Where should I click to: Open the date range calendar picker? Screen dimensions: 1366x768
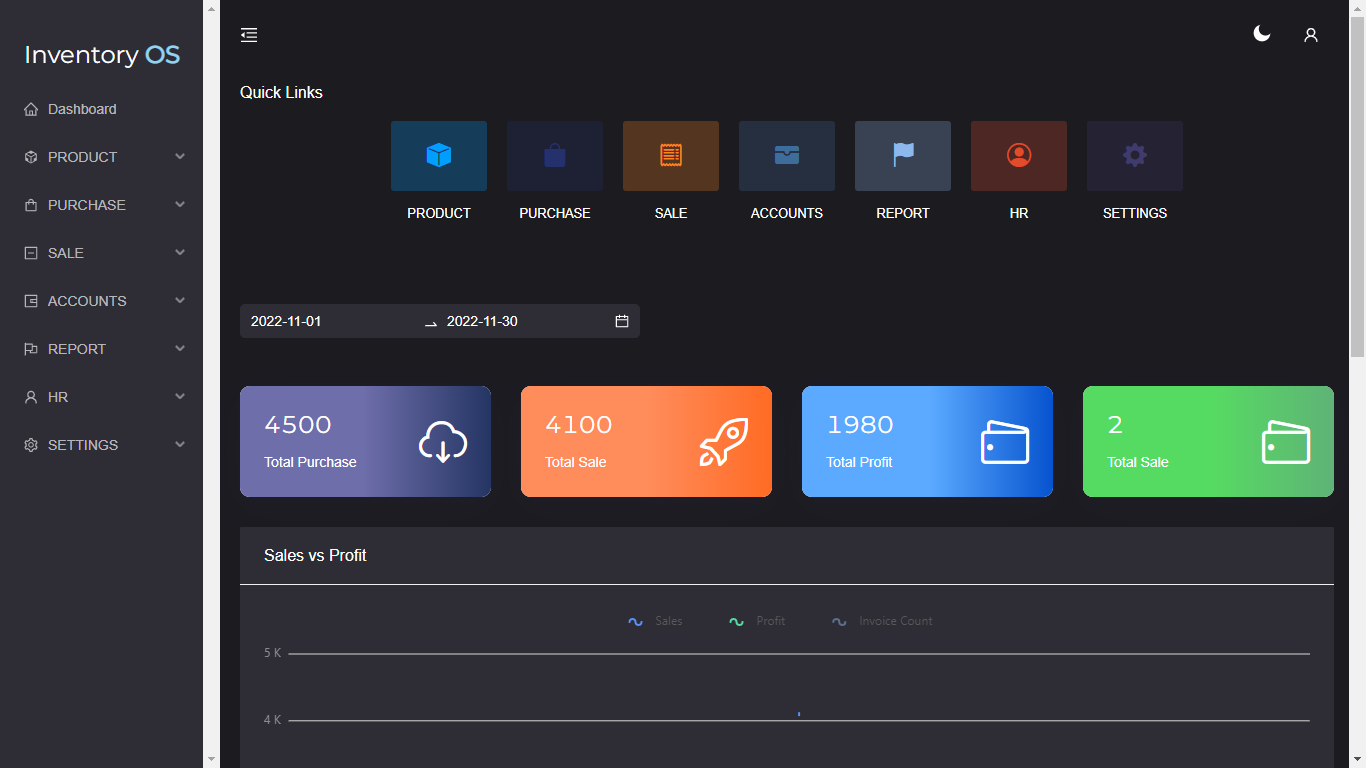621,321
